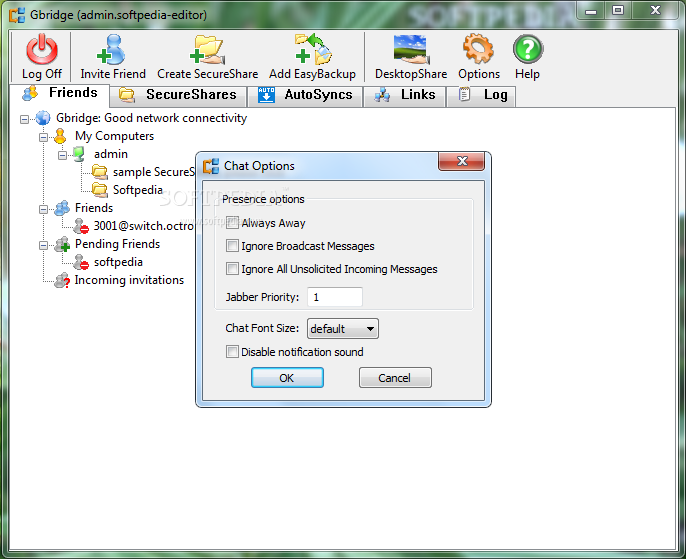Select Gbridge: Good network connectivity text

pyautogui.click(x=151, y=118)
